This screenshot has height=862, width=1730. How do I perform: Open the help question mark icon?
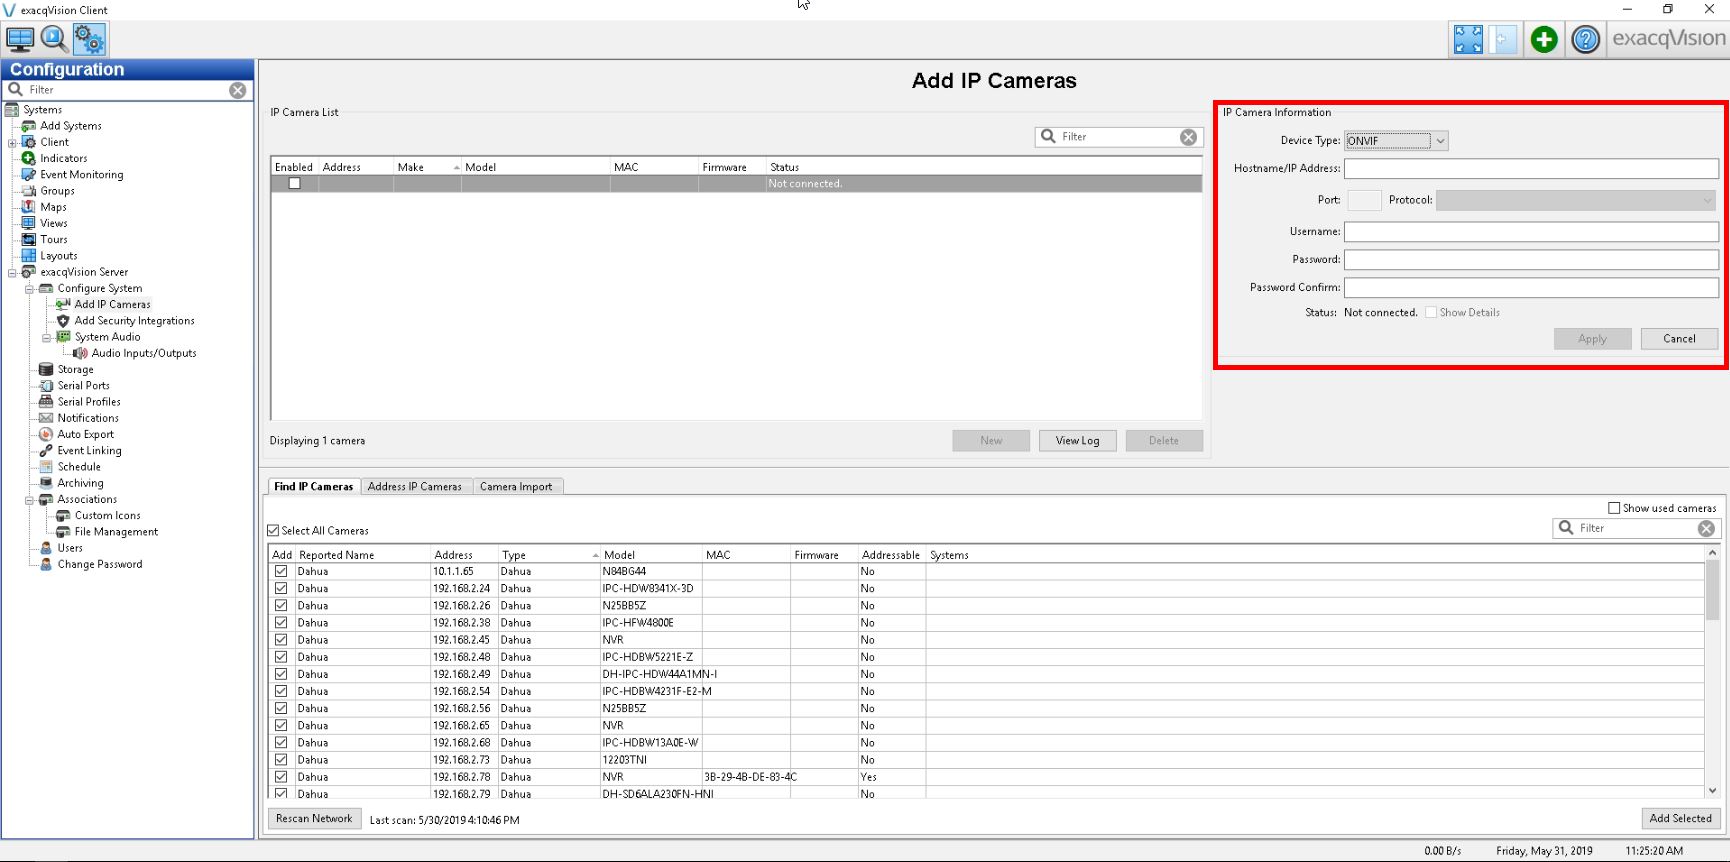(x=1585, y=39)
